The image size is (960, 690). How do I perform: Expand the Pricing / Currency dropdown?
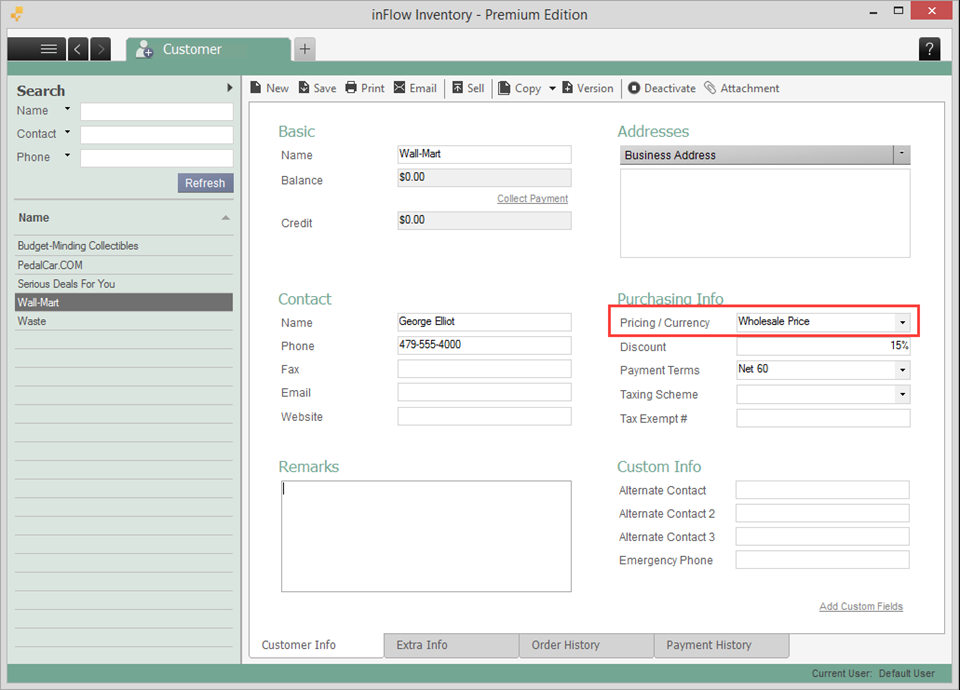pos(902,323)
